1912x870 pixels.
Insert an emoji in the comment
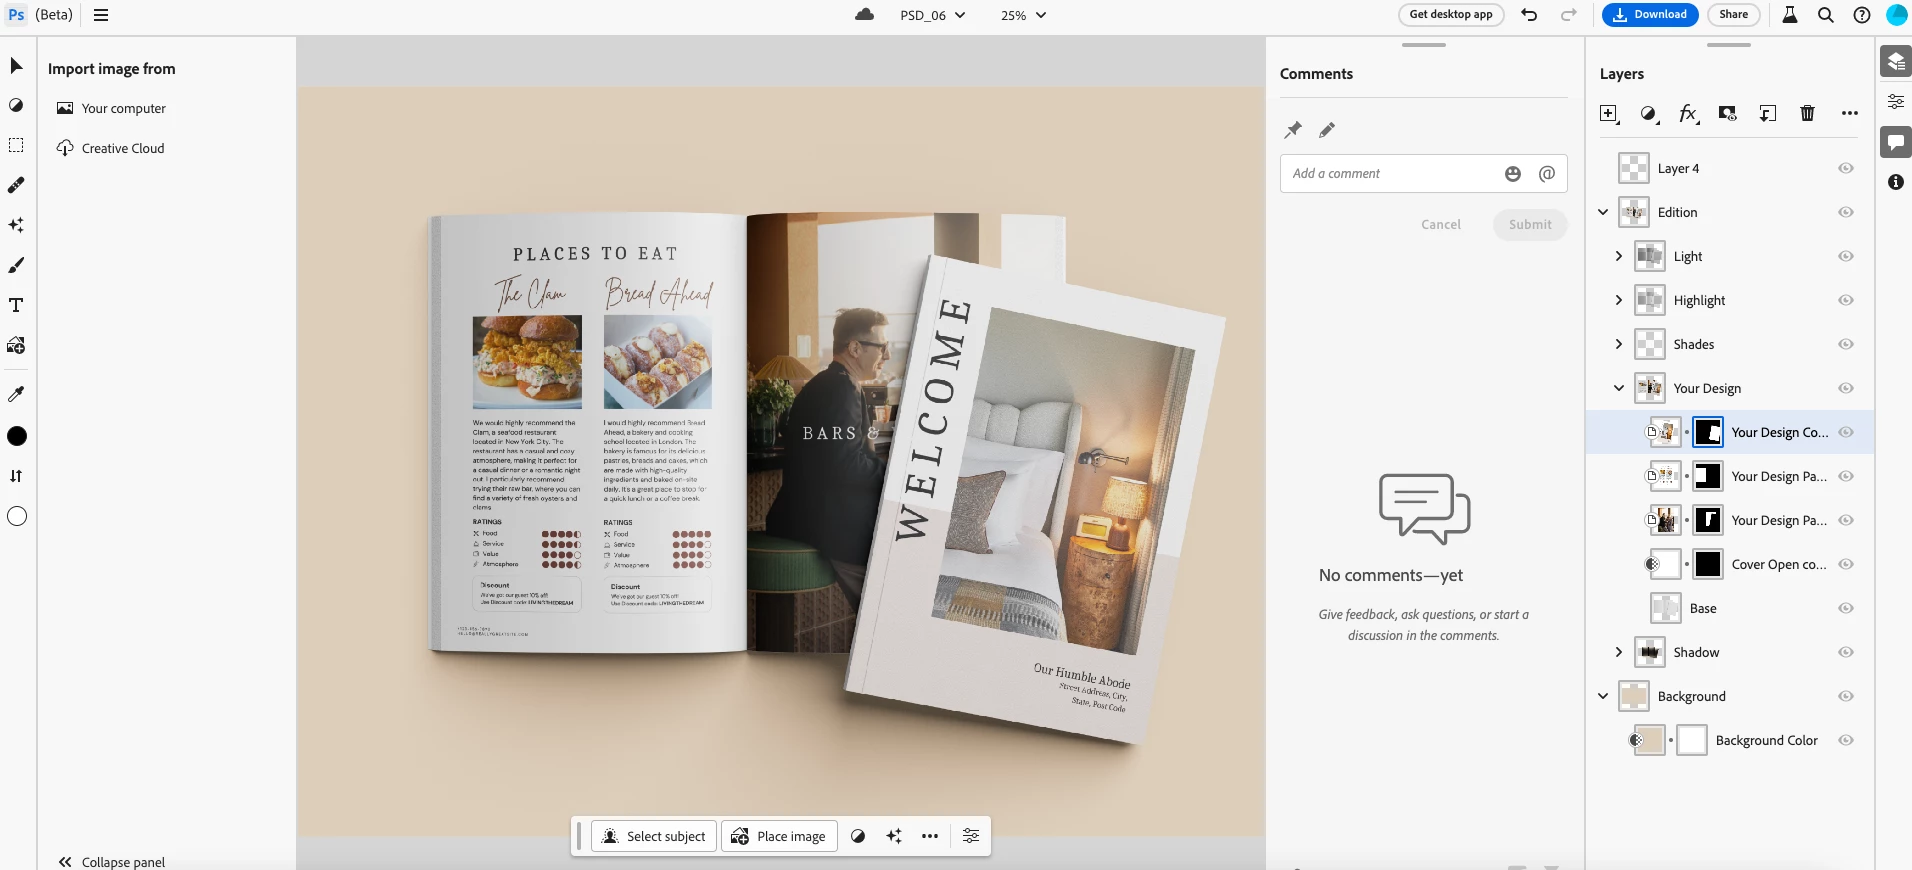[x=1513, y=174]
